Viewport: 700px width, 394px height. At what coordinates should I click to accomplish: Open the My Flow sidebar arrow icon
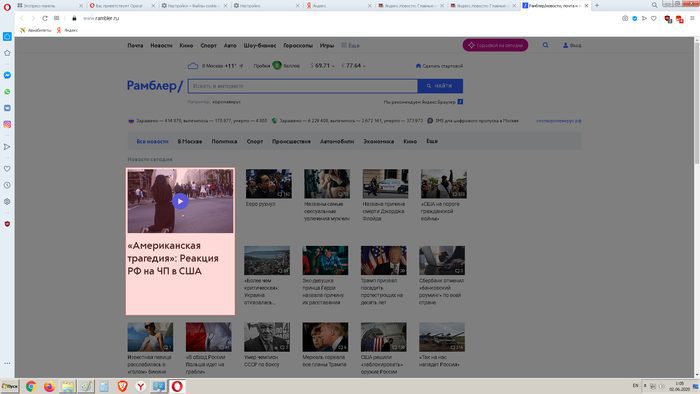click(x=7, y=147)
